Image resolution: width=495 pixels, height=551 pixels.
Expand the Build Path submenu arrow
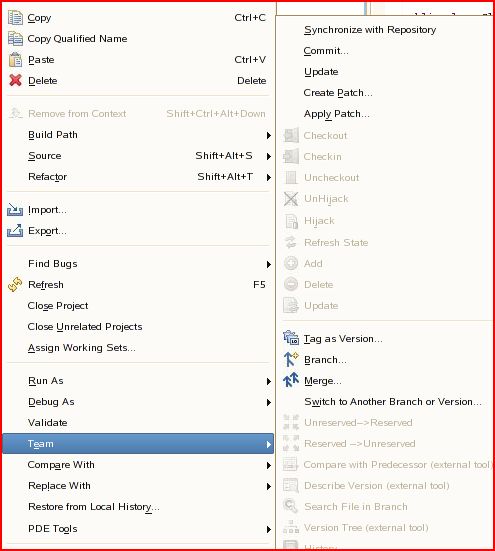point(269,135)
